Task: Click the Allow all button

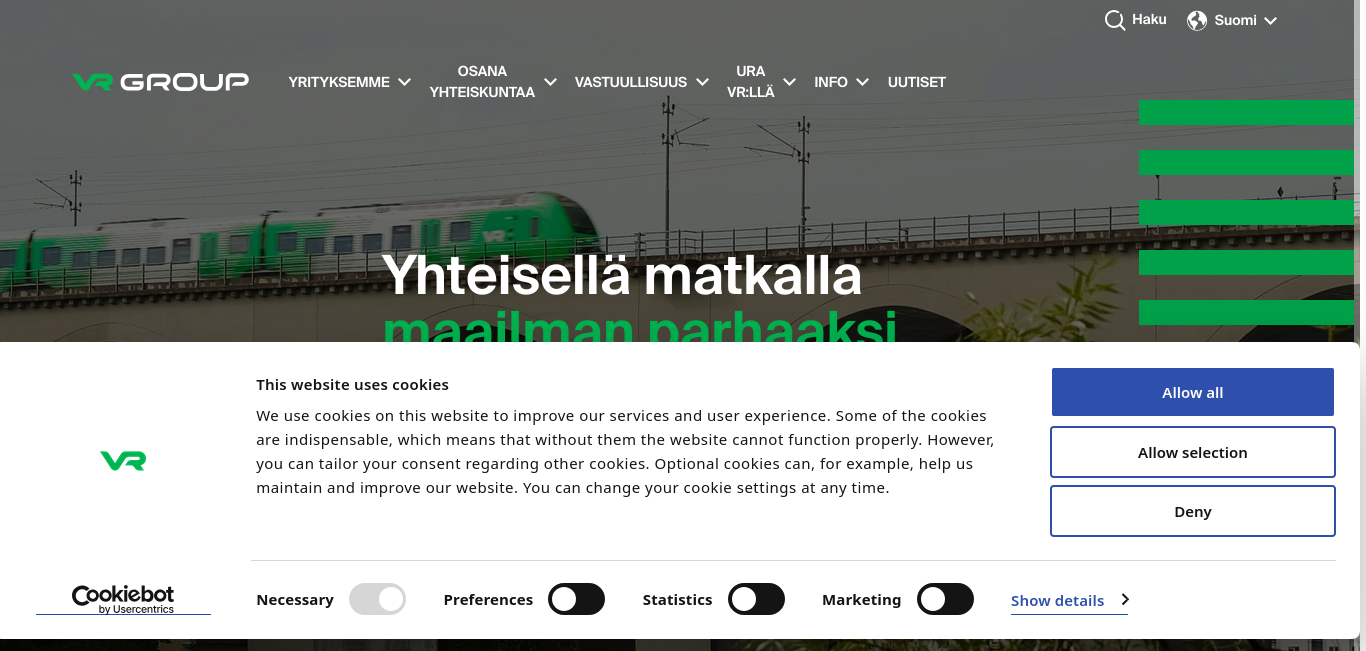Action: click(x=1192, y=392)
